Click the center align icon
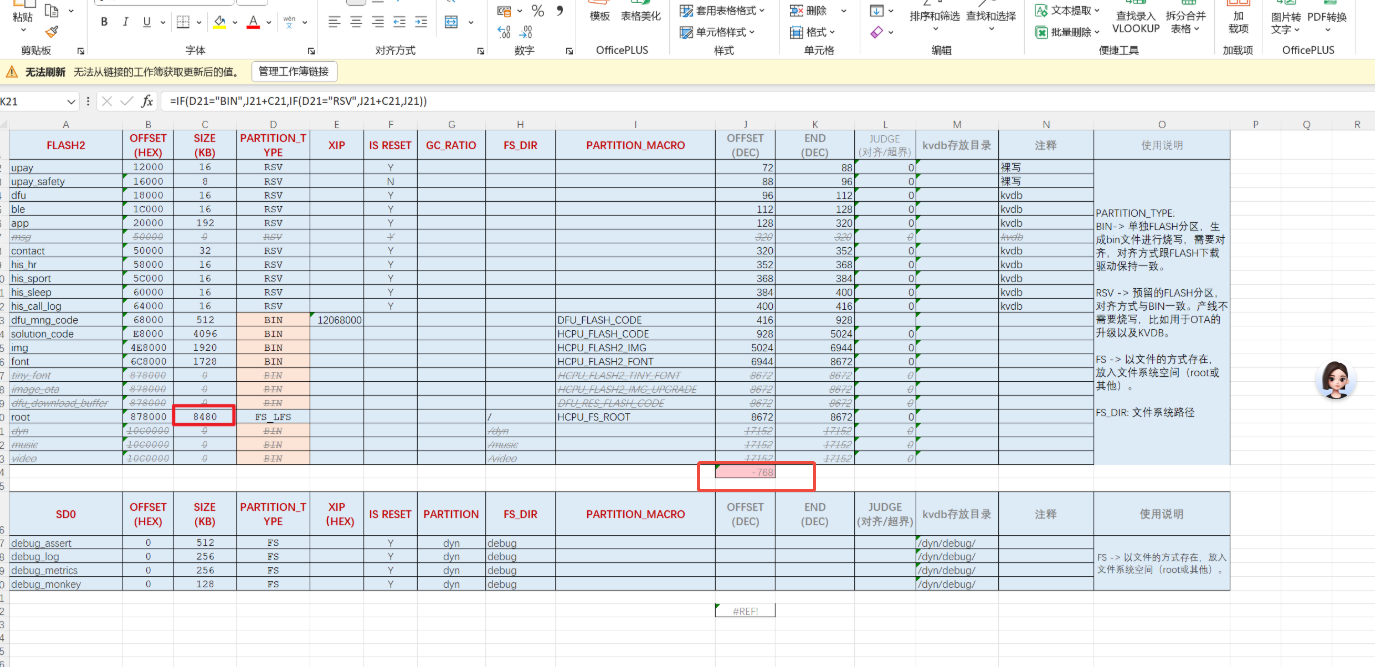Viewport: 1375px width, 667px height. (x=356, y=22)
